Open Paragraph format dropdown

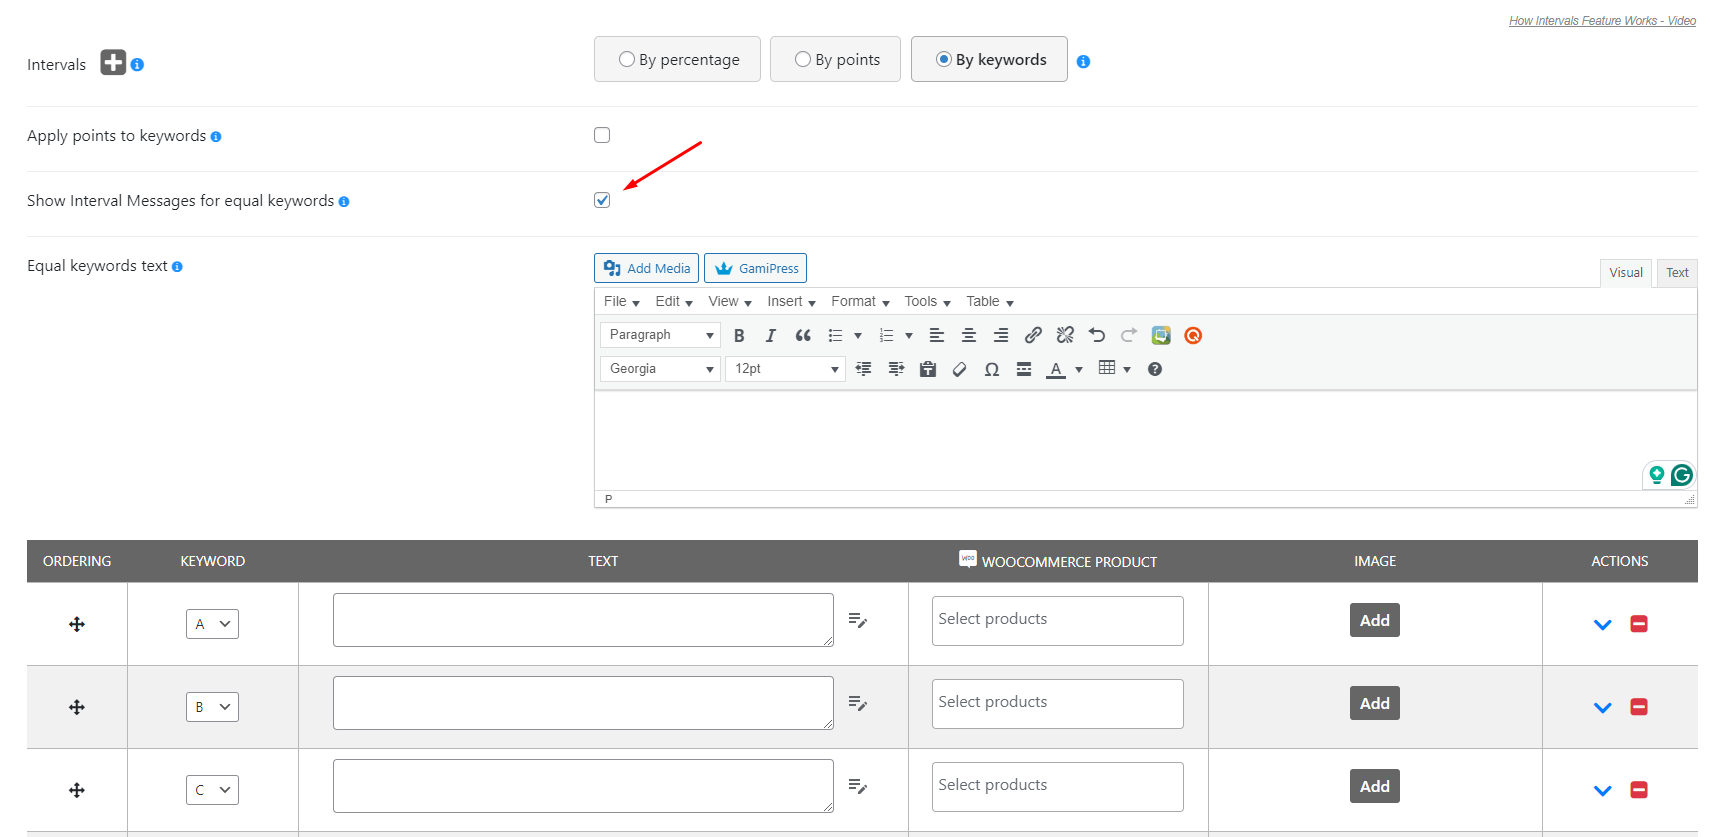[660, 335]
